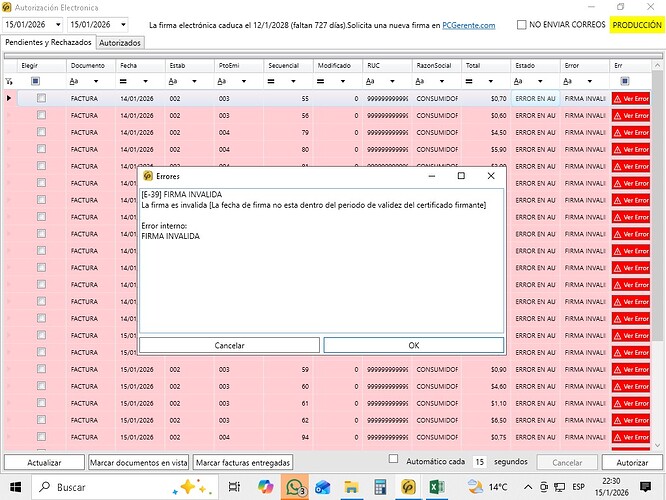Screen dimensions: 666x500
Task: Launch Excel from the taskbar
Action: coord(436,487)
